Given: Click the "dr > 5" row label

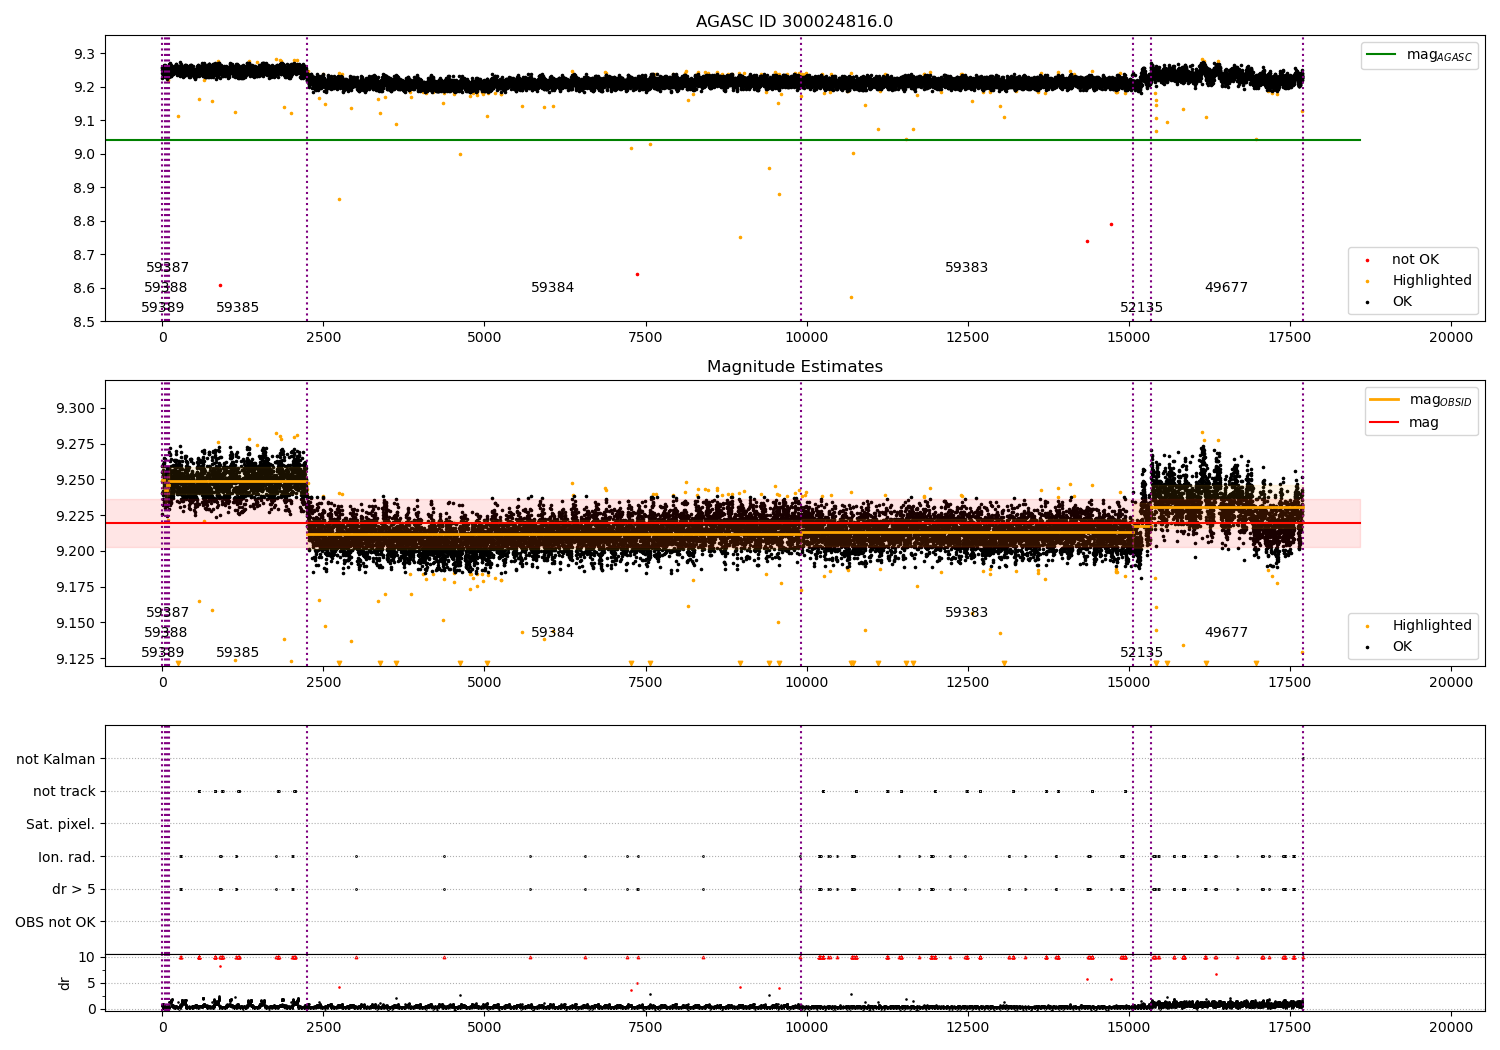Looking at the screenshot, I should pos(74,889).
